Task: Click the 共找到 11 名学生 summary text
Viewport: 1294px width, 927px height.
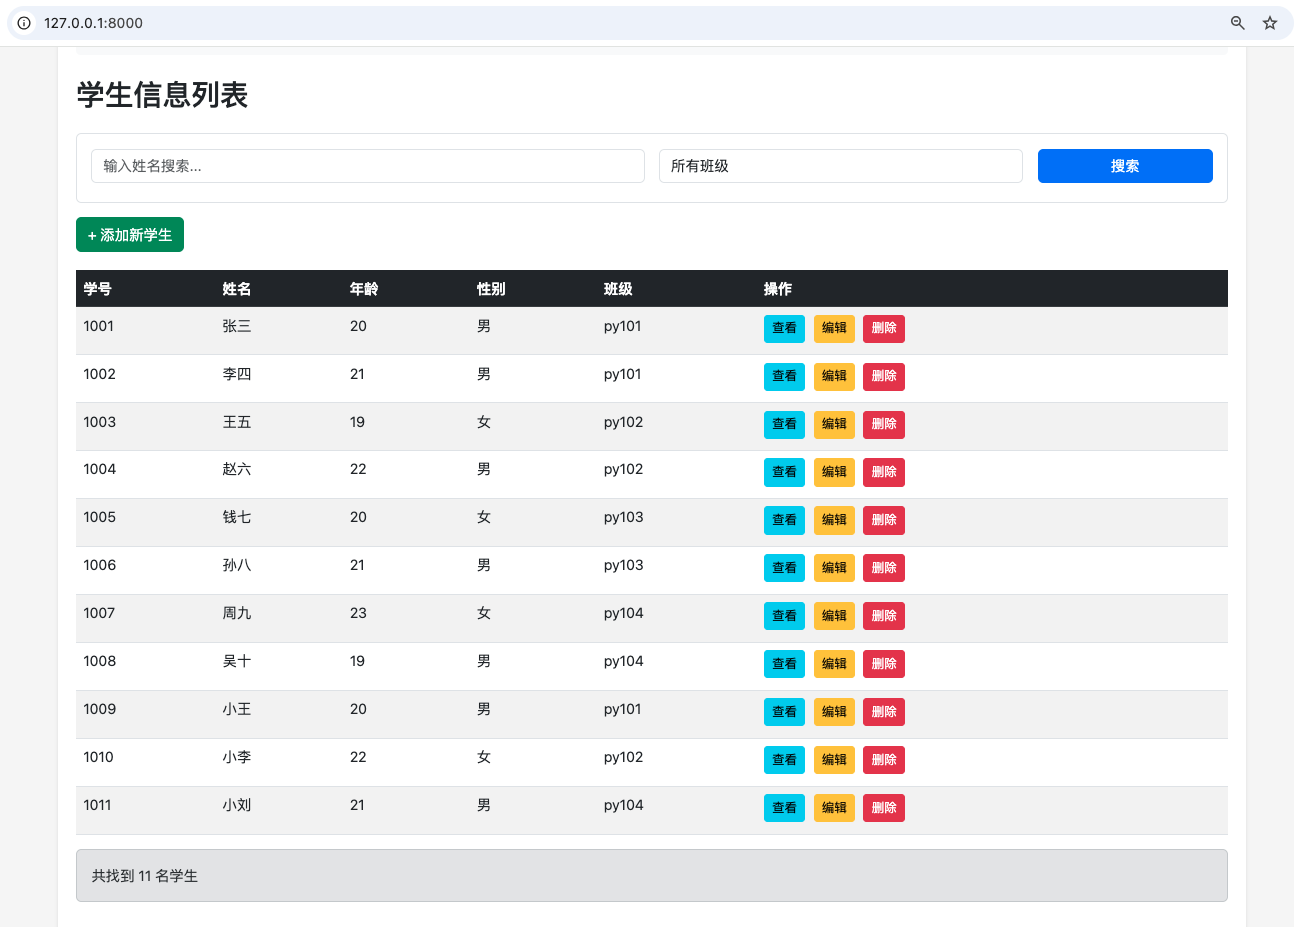Action: [x=145, y=876]
